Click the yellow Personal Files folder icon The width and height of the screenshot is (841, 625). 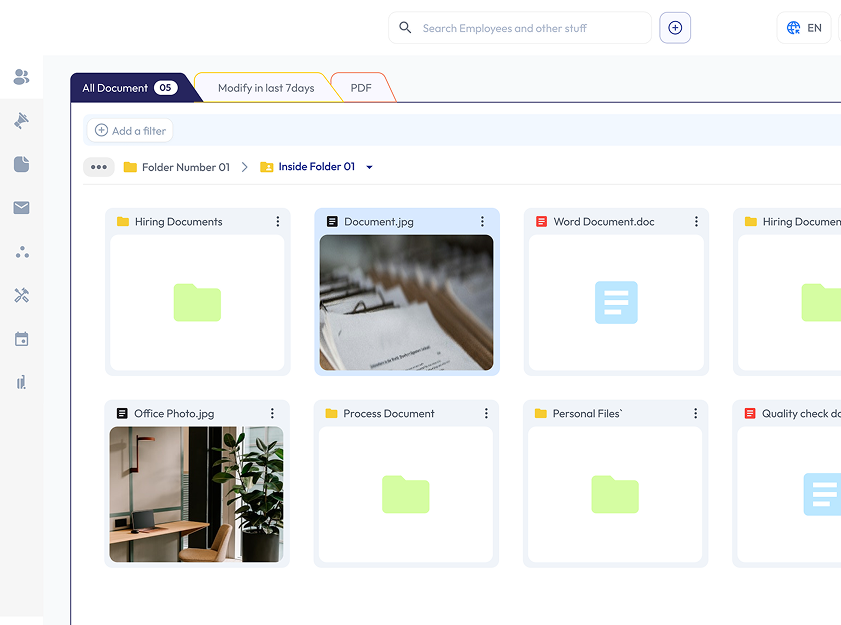pyautogui.click(x=541, y=413)
